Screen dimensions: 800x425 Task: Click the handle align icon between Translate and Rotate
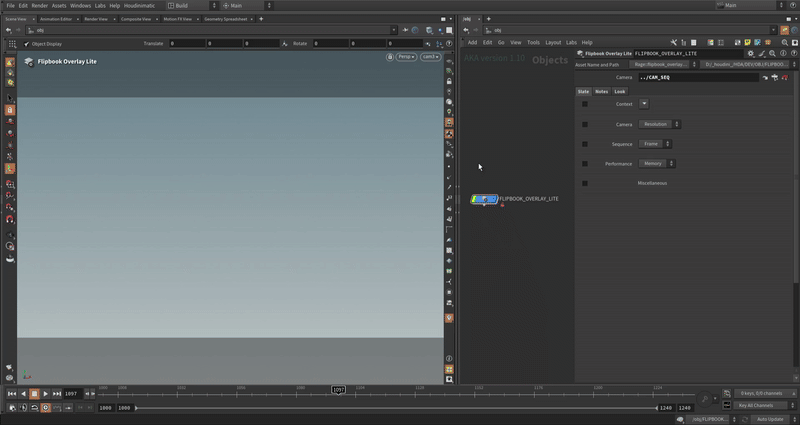(x=285, y=44)
